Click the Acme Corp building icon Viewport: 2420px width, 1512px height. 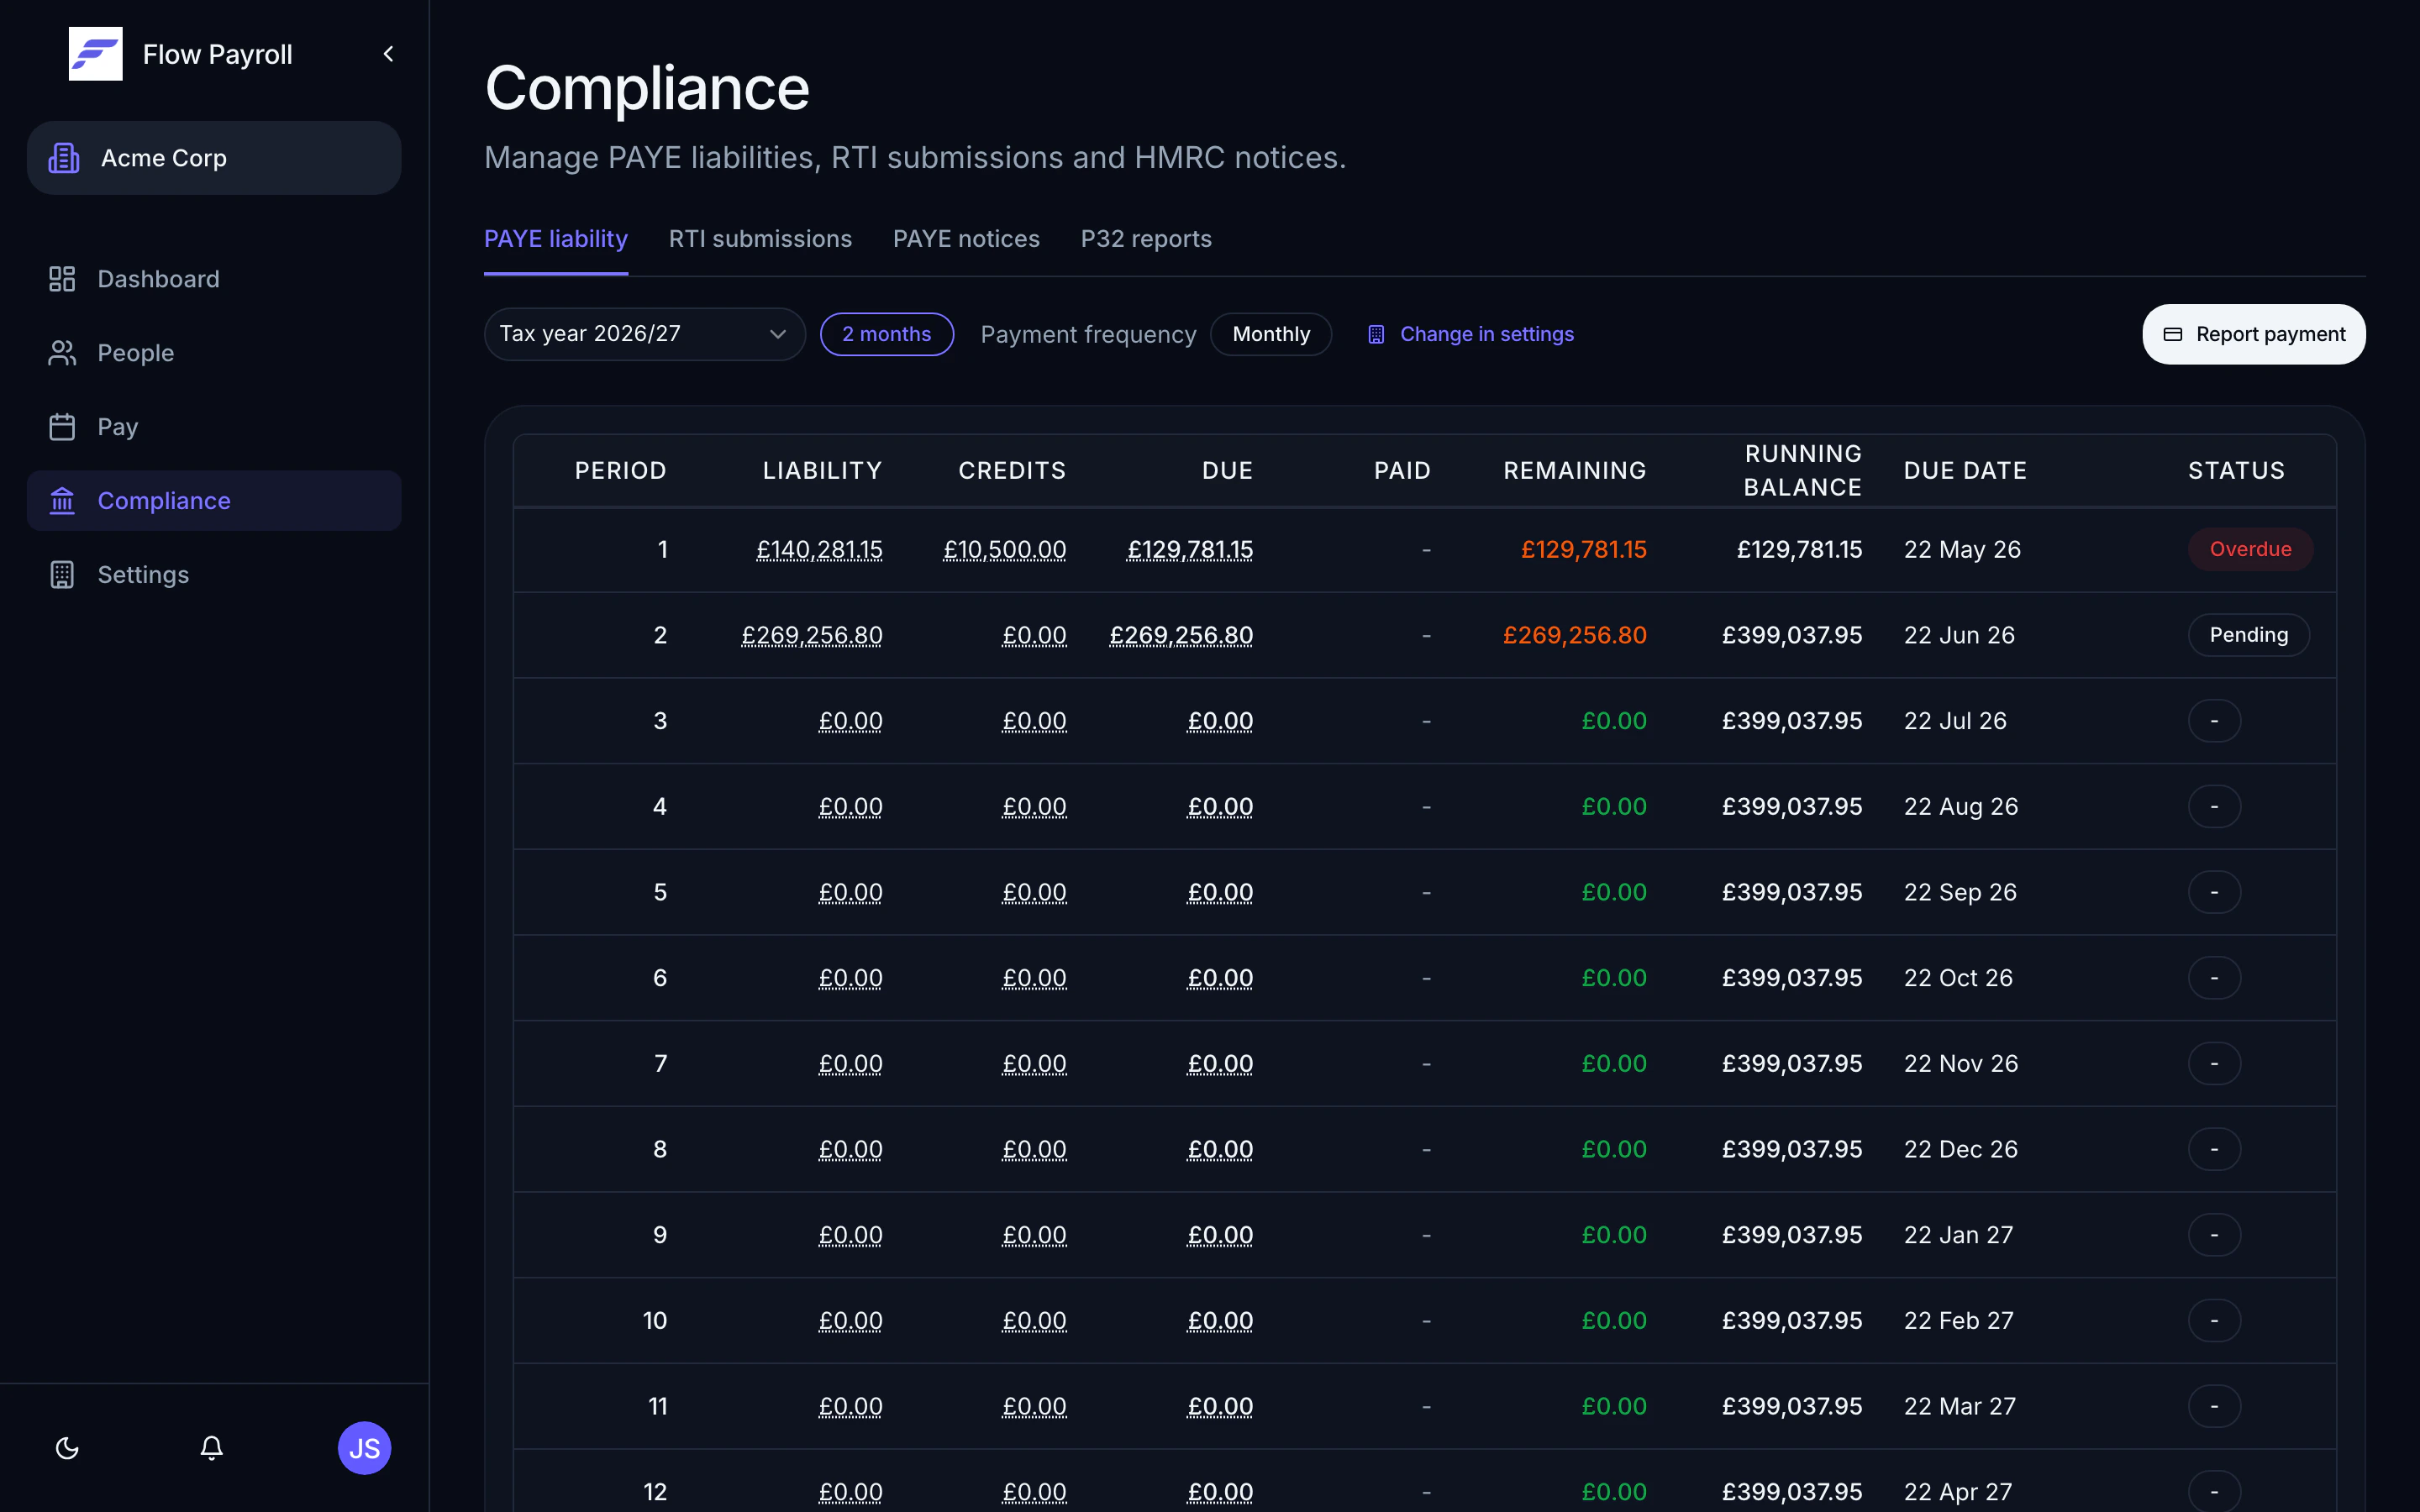pos(64,158)
